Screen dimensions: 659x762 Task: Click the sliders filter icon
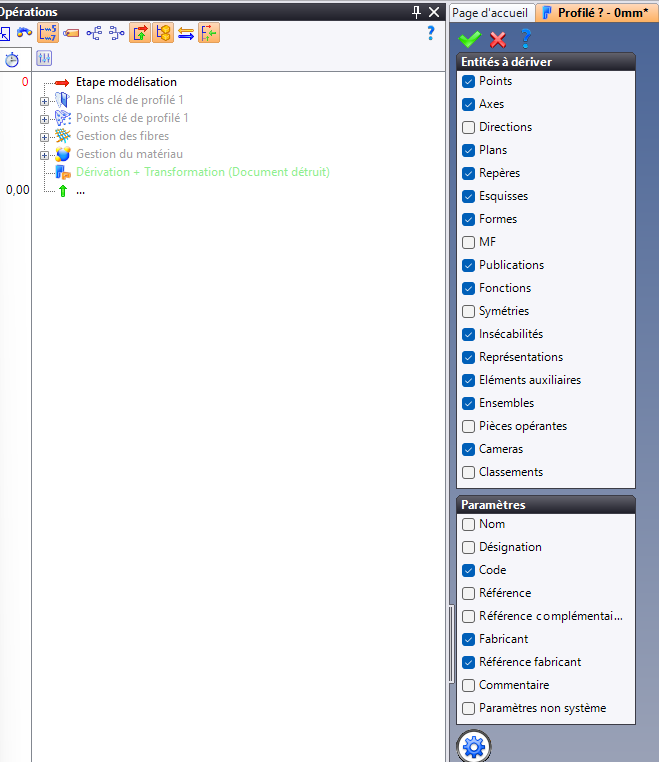coord(44,59)
